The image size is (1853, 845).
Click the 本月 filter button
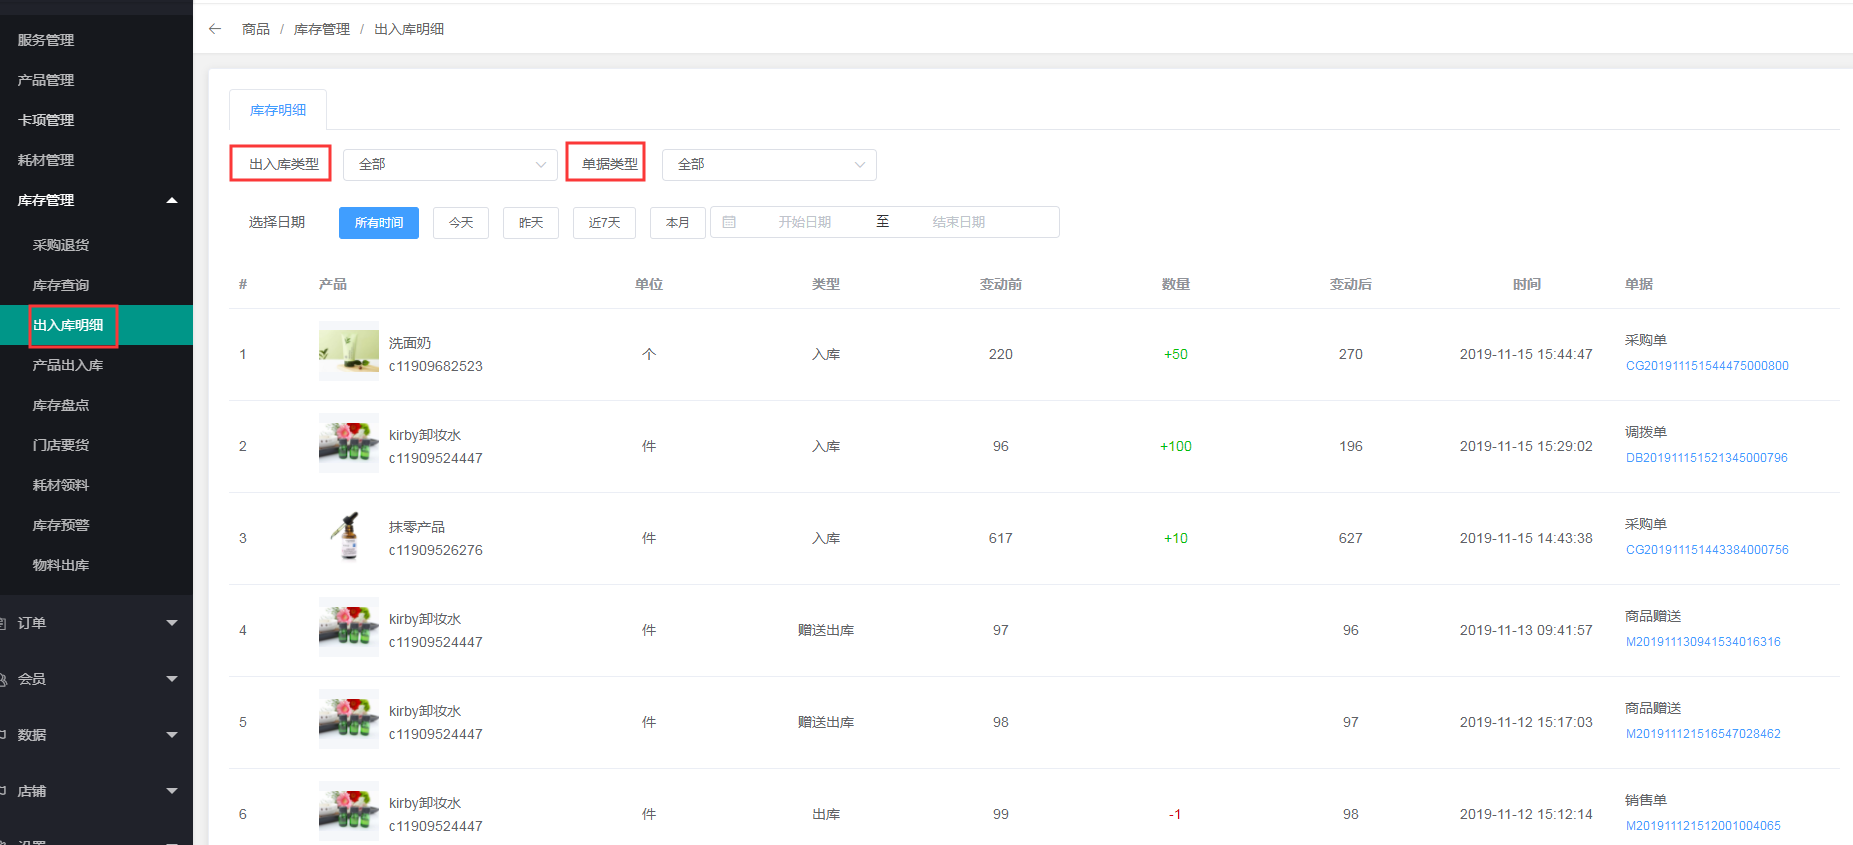click(x=678, y=222)
